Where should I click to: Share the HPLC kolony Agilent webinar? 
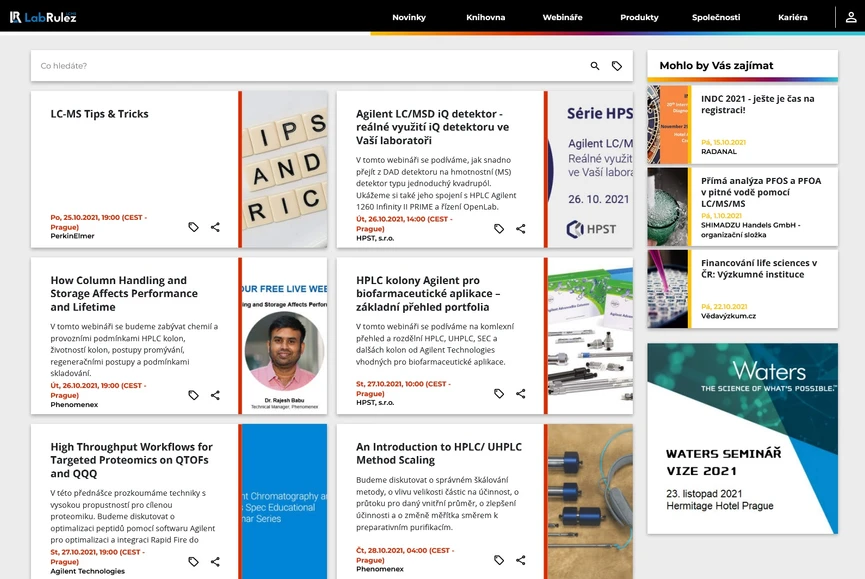(x=521, y=394)
